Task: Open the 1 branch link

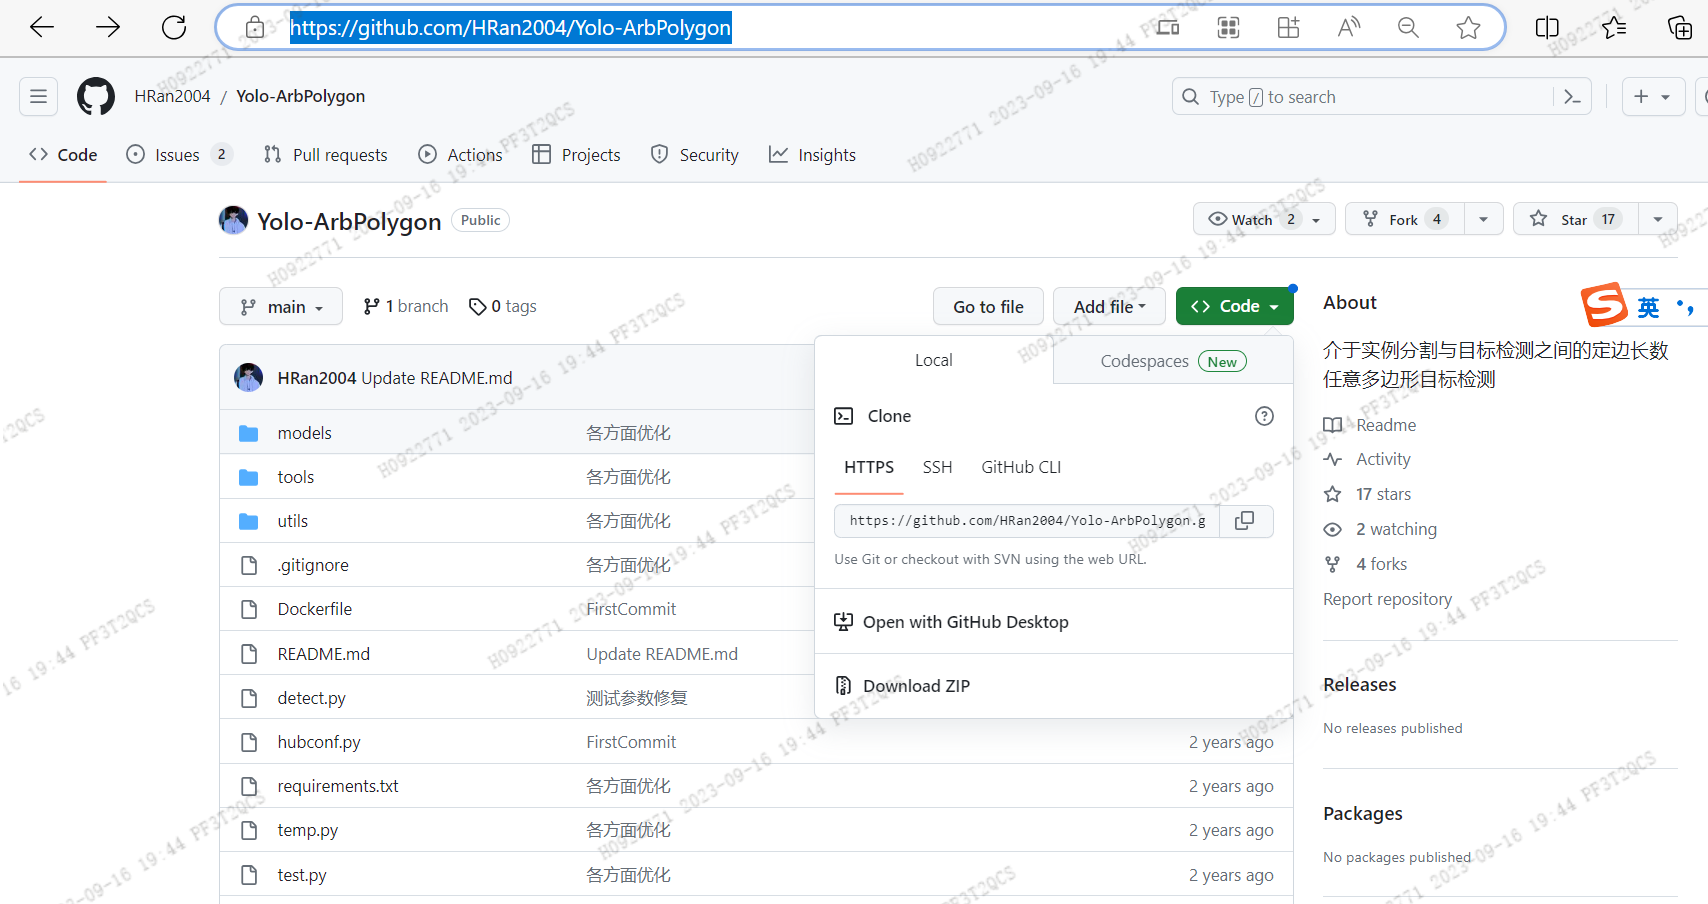Action: point(405,306)
